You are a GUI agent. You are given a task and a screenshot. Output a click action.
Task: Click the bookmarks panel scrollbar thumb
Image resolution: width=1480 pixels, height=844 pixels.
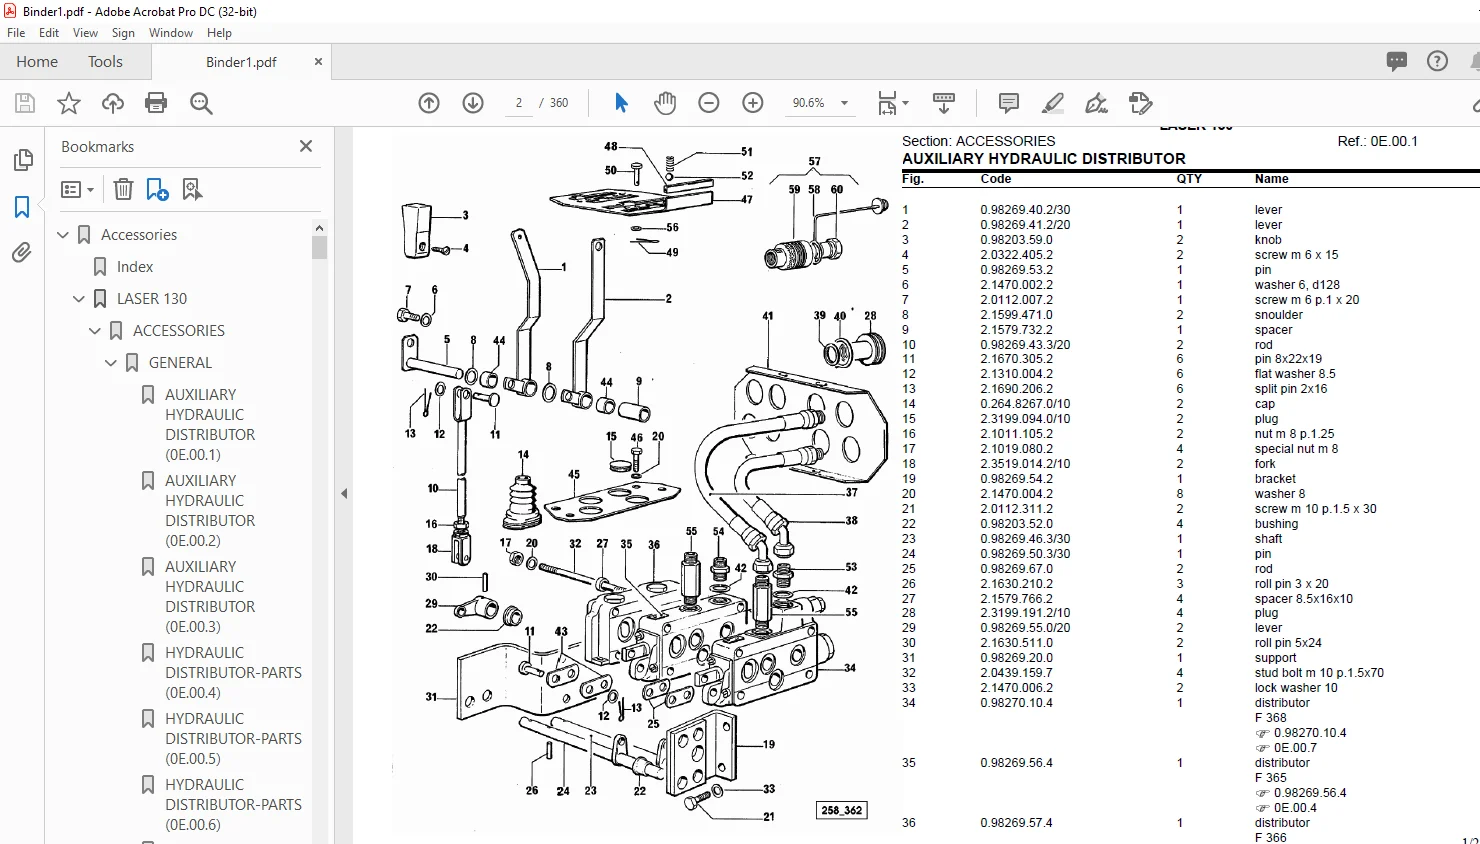click(320, 247)
